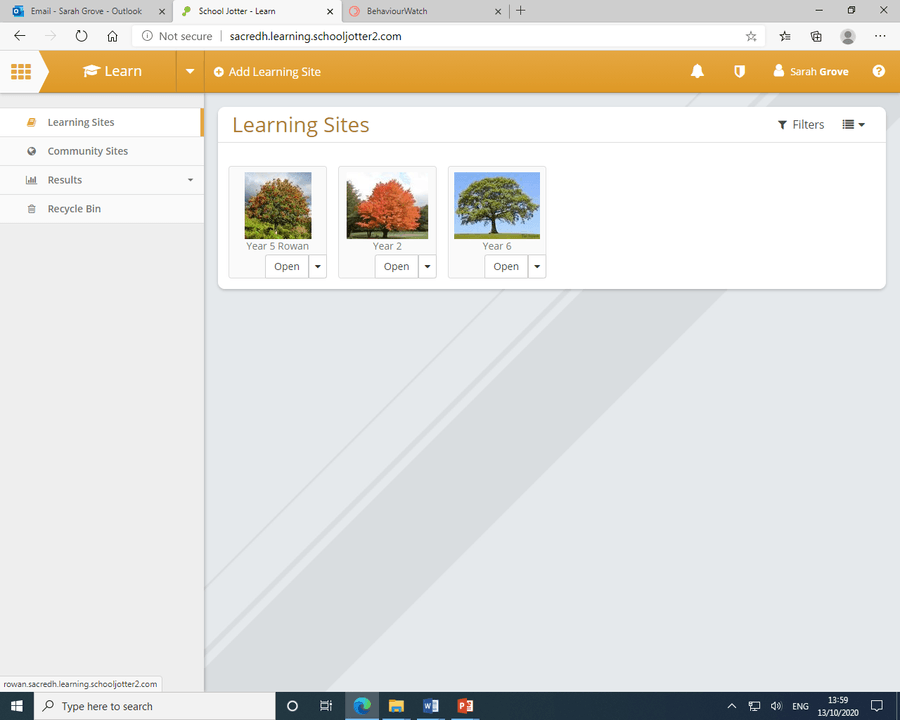This screenshot has height=720, width=900.
Task: Open volume control in tray
Action: click(x=776, y=706)
